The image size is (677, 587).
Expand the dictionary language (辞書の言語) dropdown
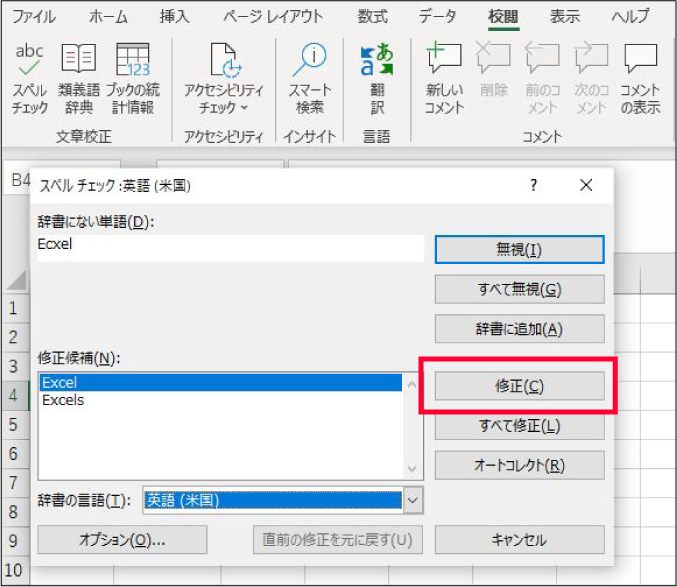[413, 500]
